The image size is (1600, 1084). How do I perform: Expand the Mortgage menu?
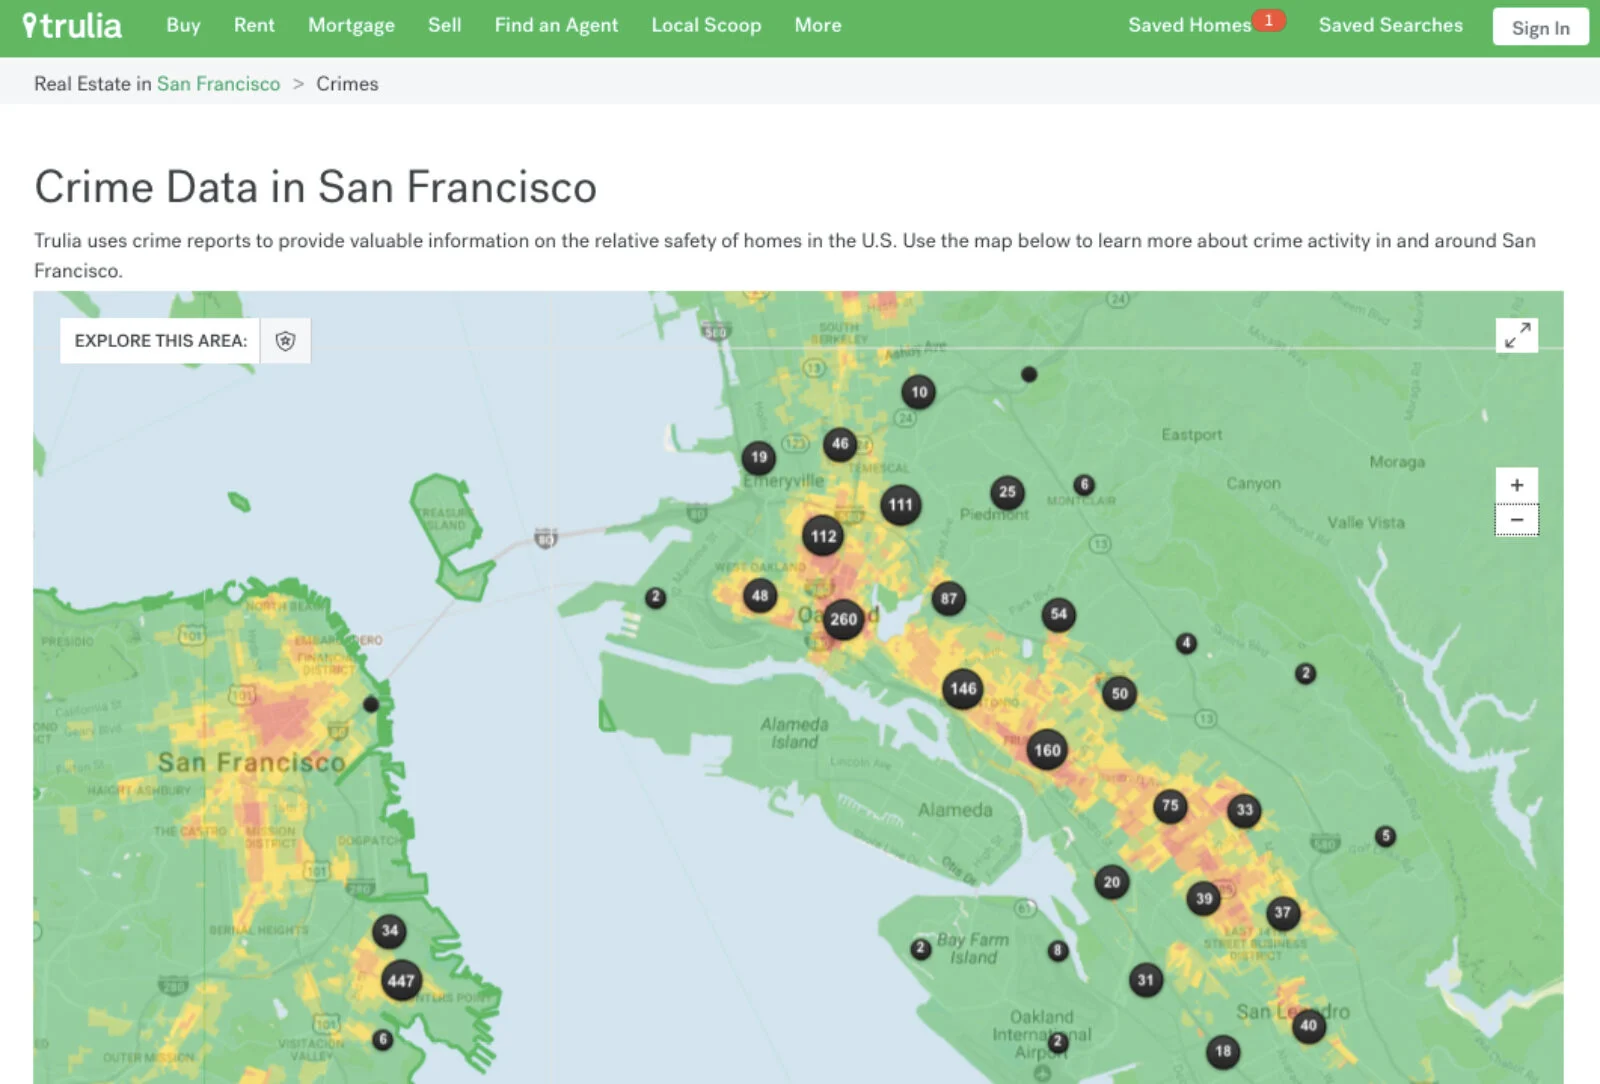point(351,26)
